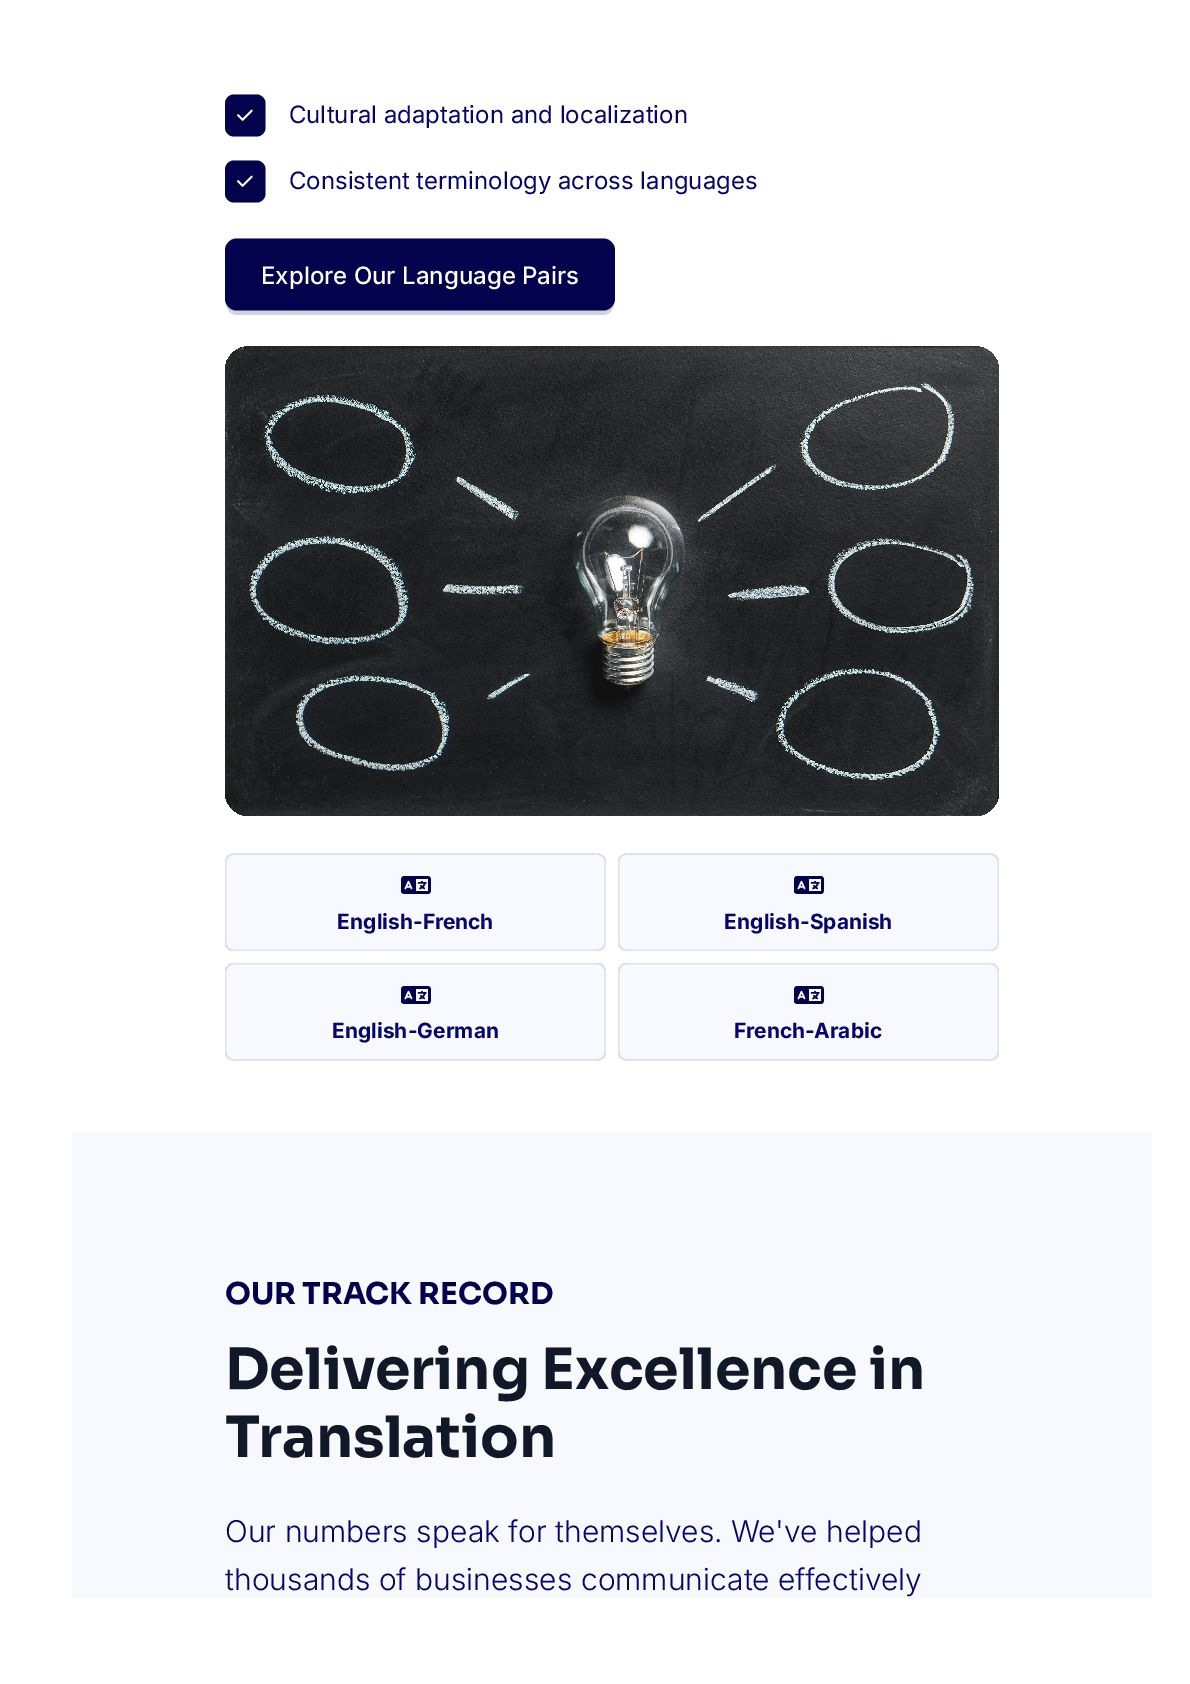Select the English-French label
Image resolution: width=1190 pixels, height=1684 pixels.
coord(414,922)
